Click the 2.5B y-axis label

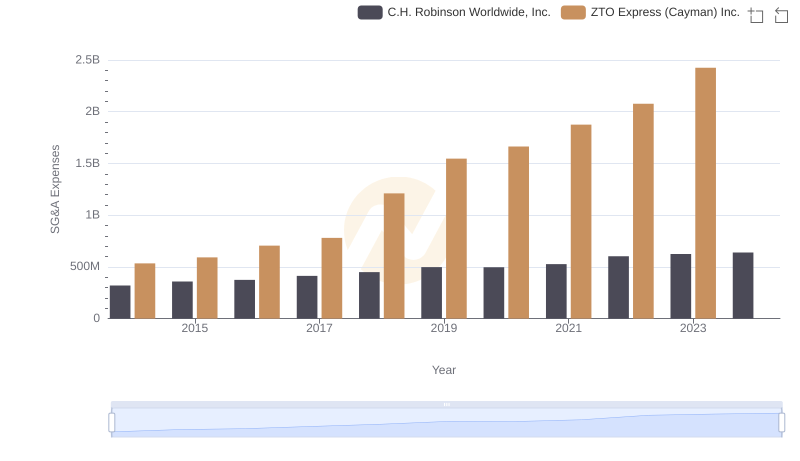tap(88, 60)
